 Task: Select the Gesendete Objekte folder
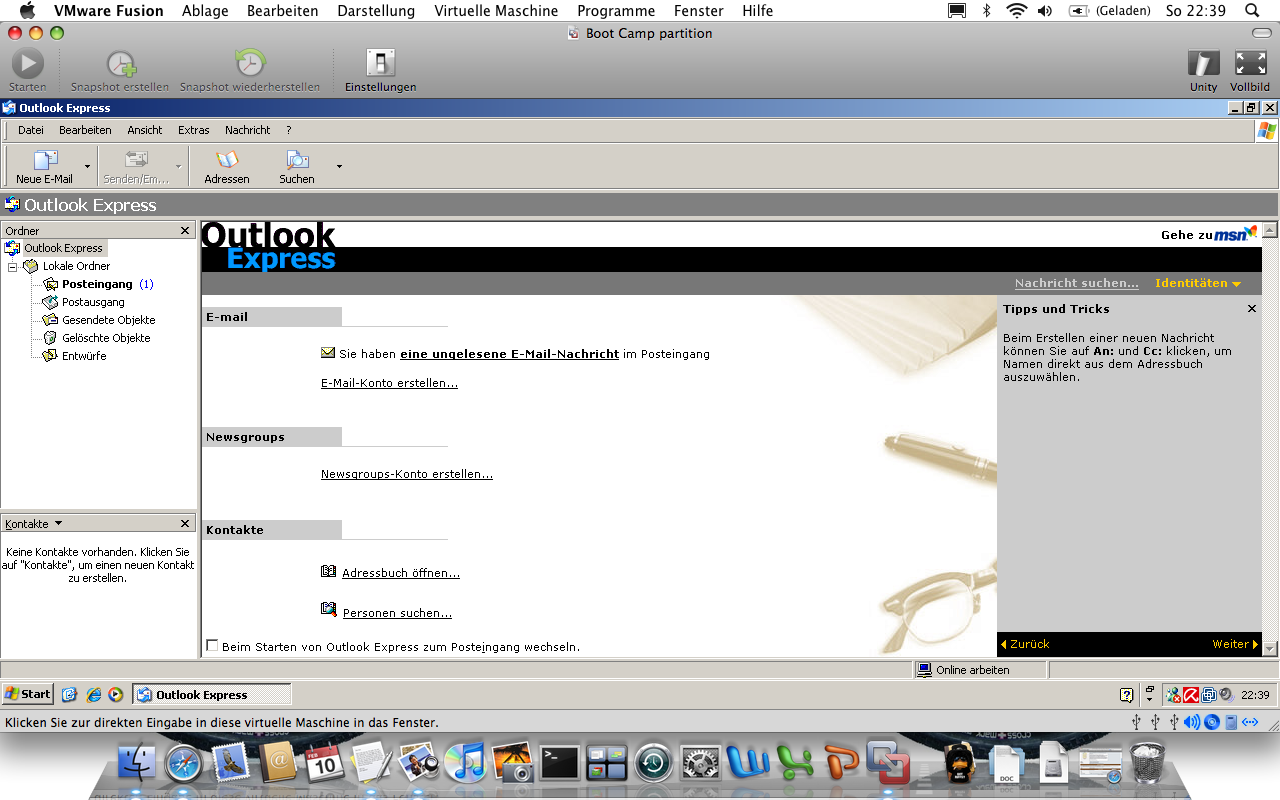[108, 320]
